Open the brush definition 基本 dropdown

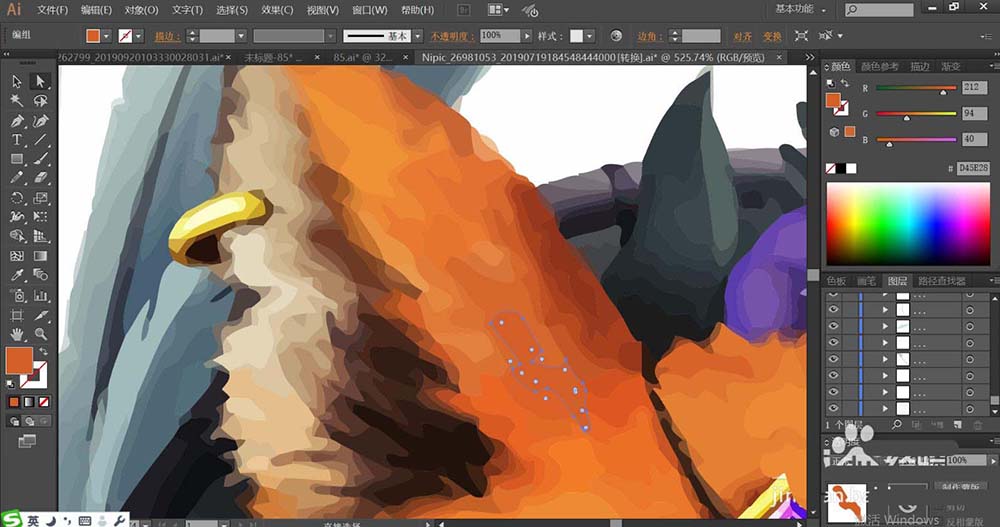[x=418, y=36]
